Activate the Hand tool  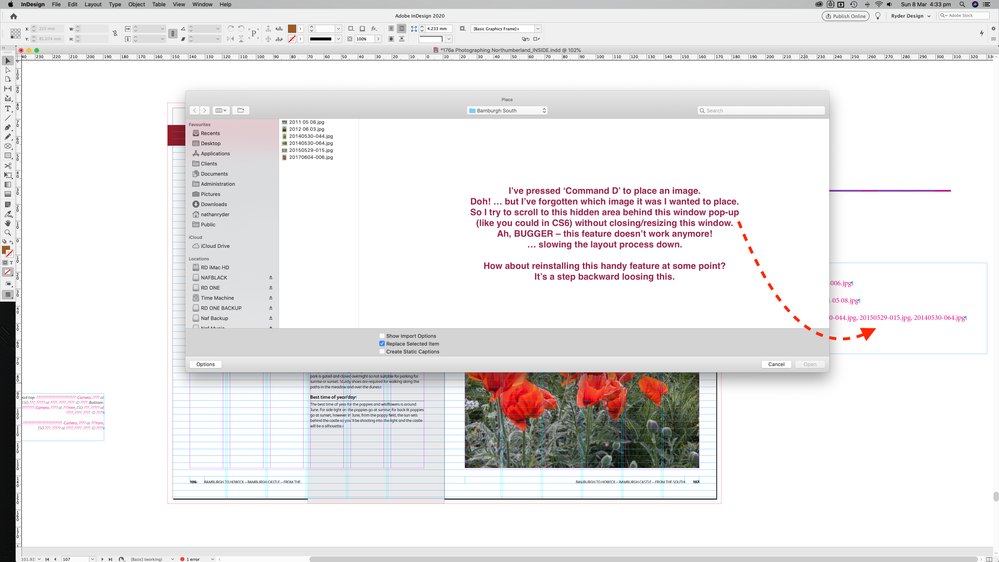click(x=8, y=224)
